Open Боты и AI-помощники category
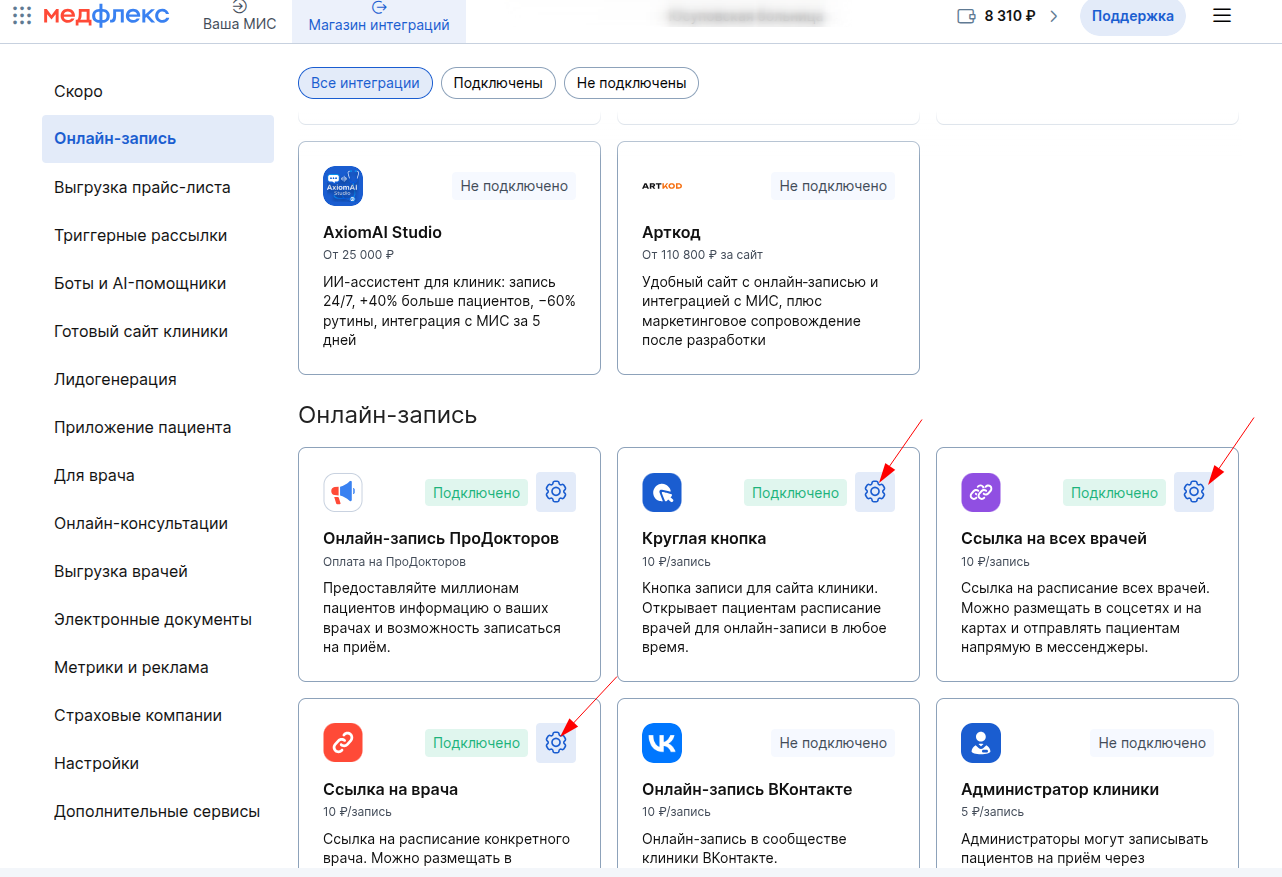Screen dimensions: 1282x877 point(140,283)
